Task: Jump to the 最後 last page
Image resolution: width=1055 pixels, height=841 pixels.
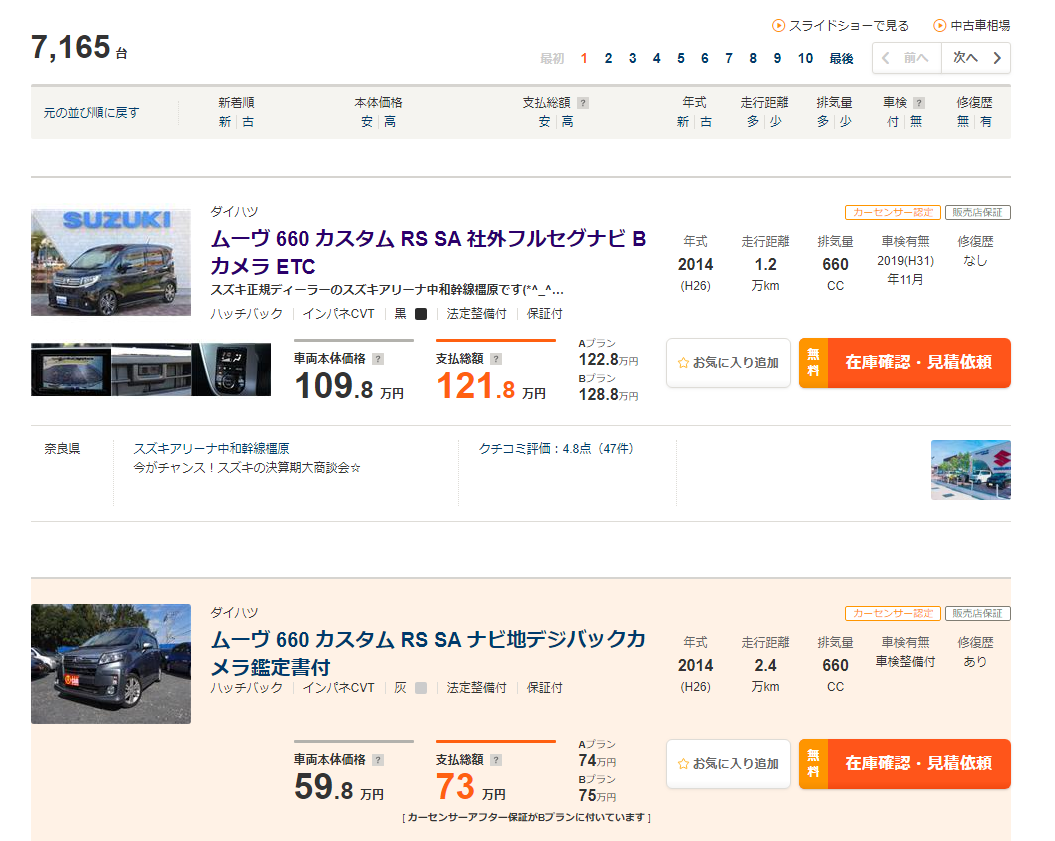Action: tap(841, 59)
